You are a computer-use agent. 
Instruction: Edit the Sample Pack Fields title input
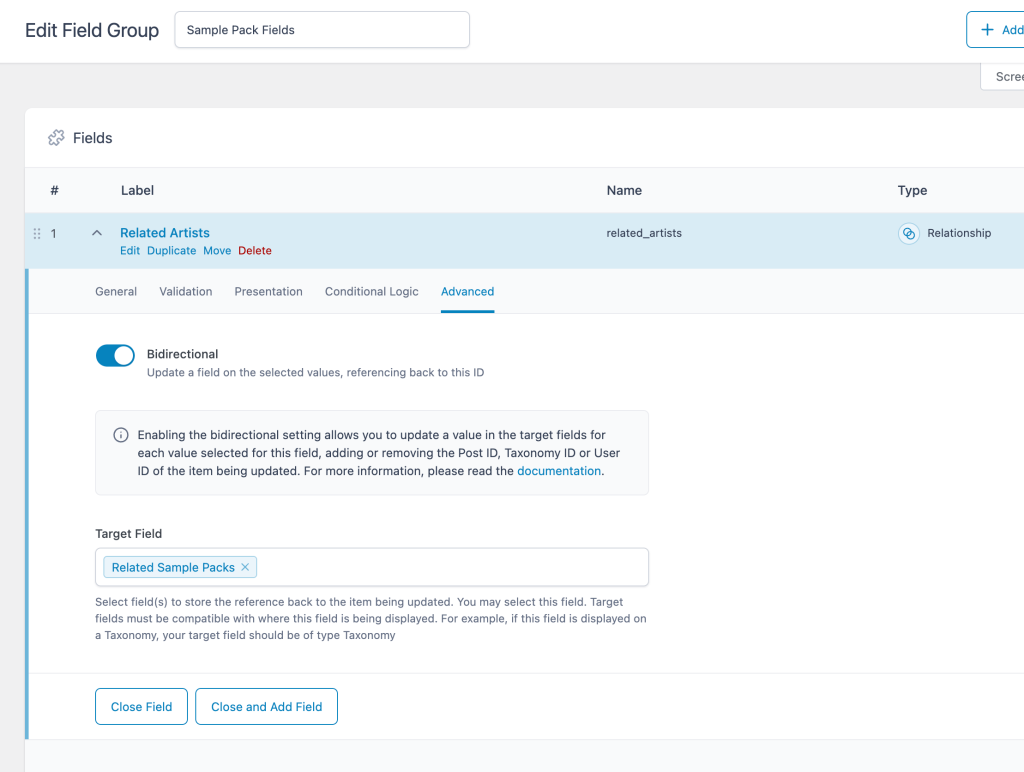(x=321, y=30)
